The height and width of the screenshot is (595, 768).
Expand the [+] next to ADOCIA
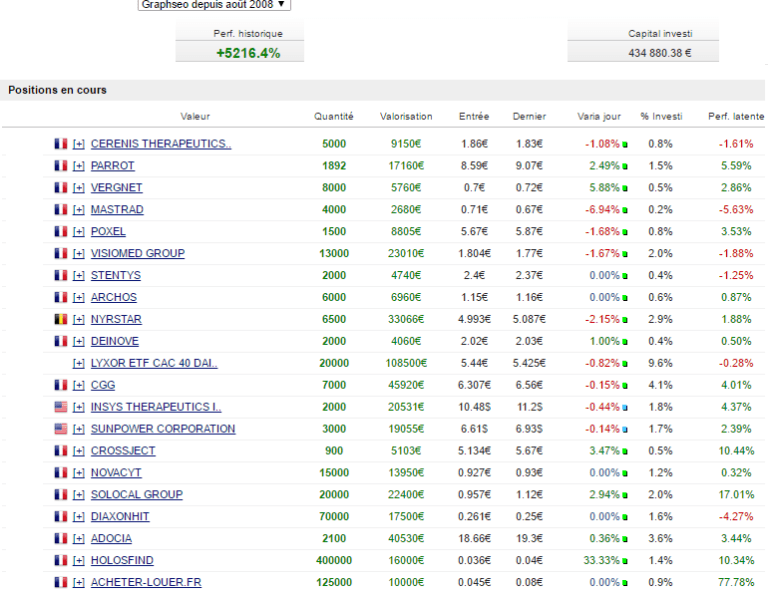[79, 539]
